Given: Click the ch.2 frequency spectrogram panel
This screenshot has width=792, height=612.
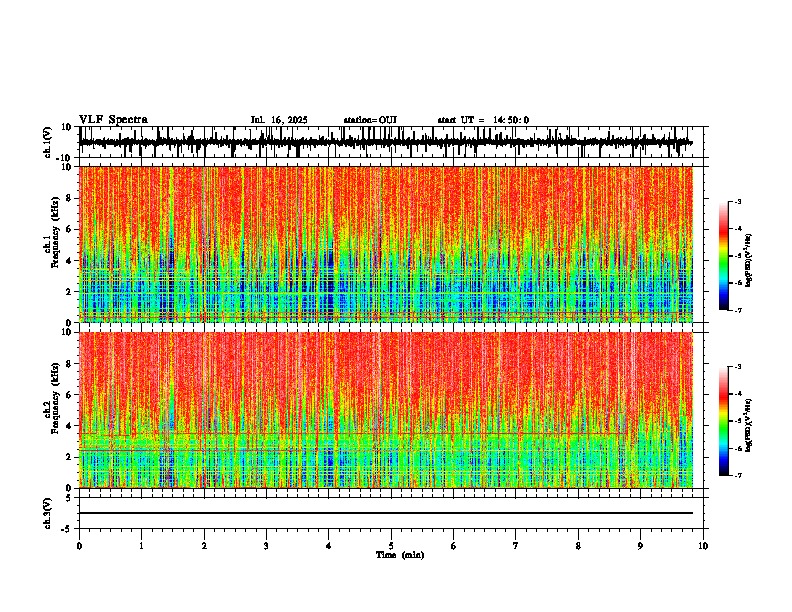Looking at the screenshot, I should (x=391, y=410).
